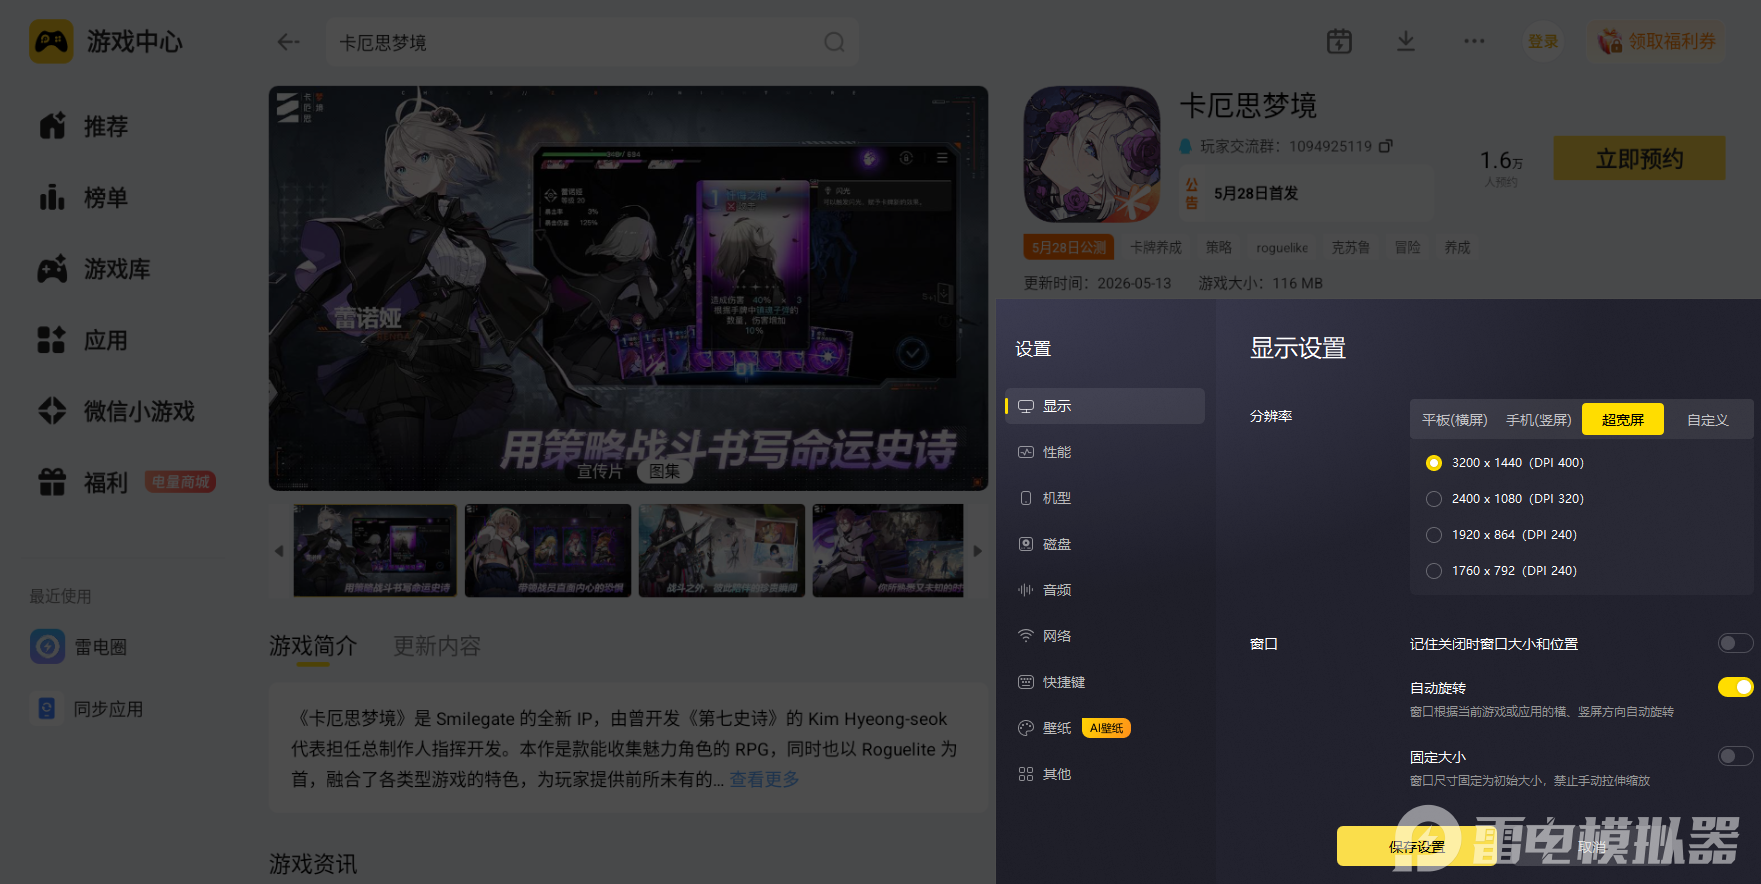The height and width of the screenshot is (884, 1761).
Task: Open the three-dot more menu
Action: click(1474, 41)
